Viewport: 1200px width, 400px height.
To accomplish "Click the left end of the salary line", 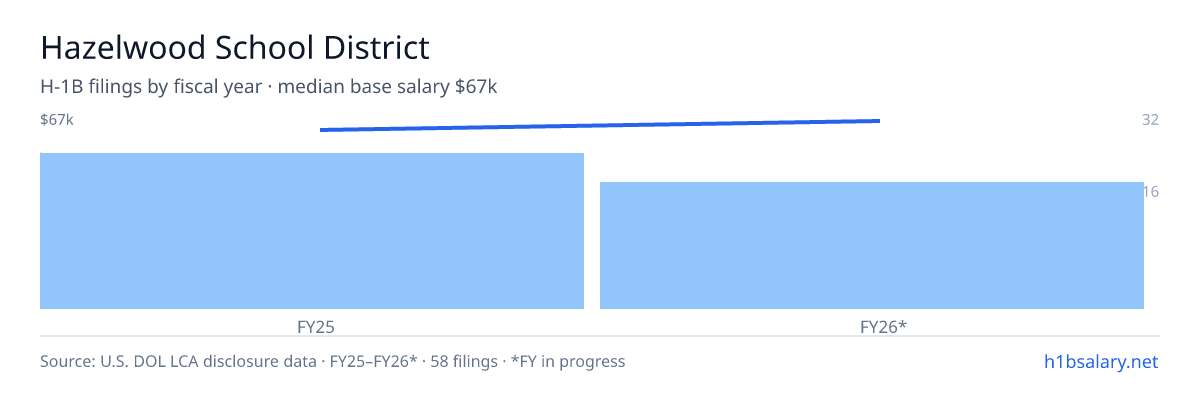I will [x=322, y=129].
